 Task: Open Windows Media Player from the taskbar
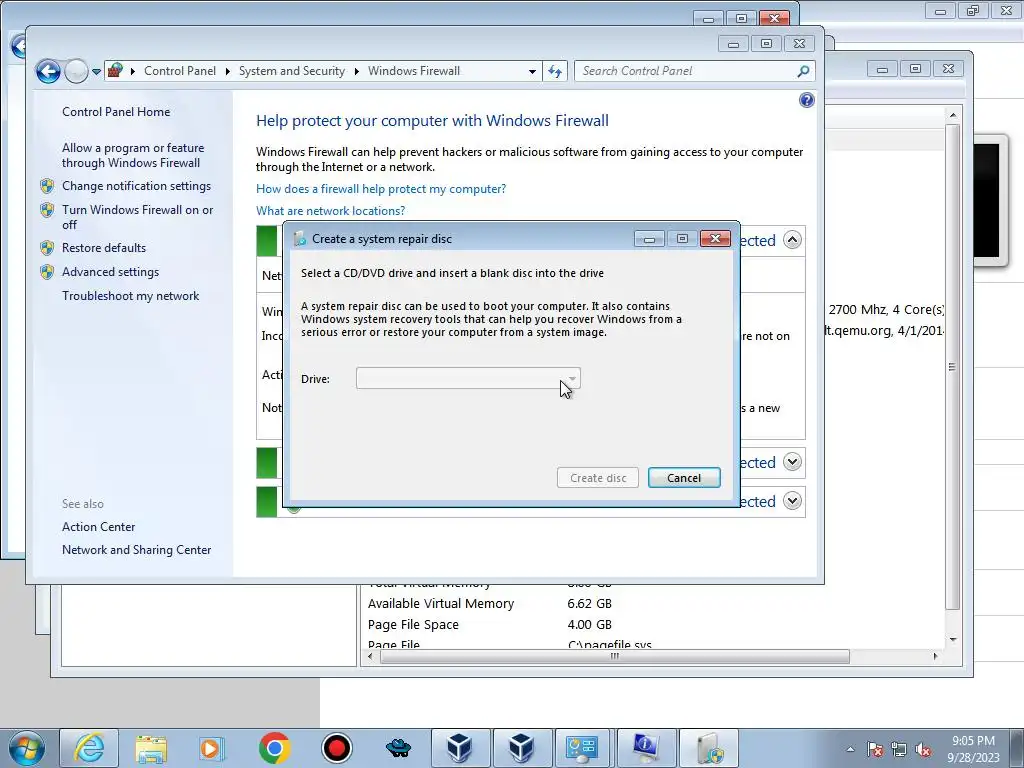click(212, 748)
